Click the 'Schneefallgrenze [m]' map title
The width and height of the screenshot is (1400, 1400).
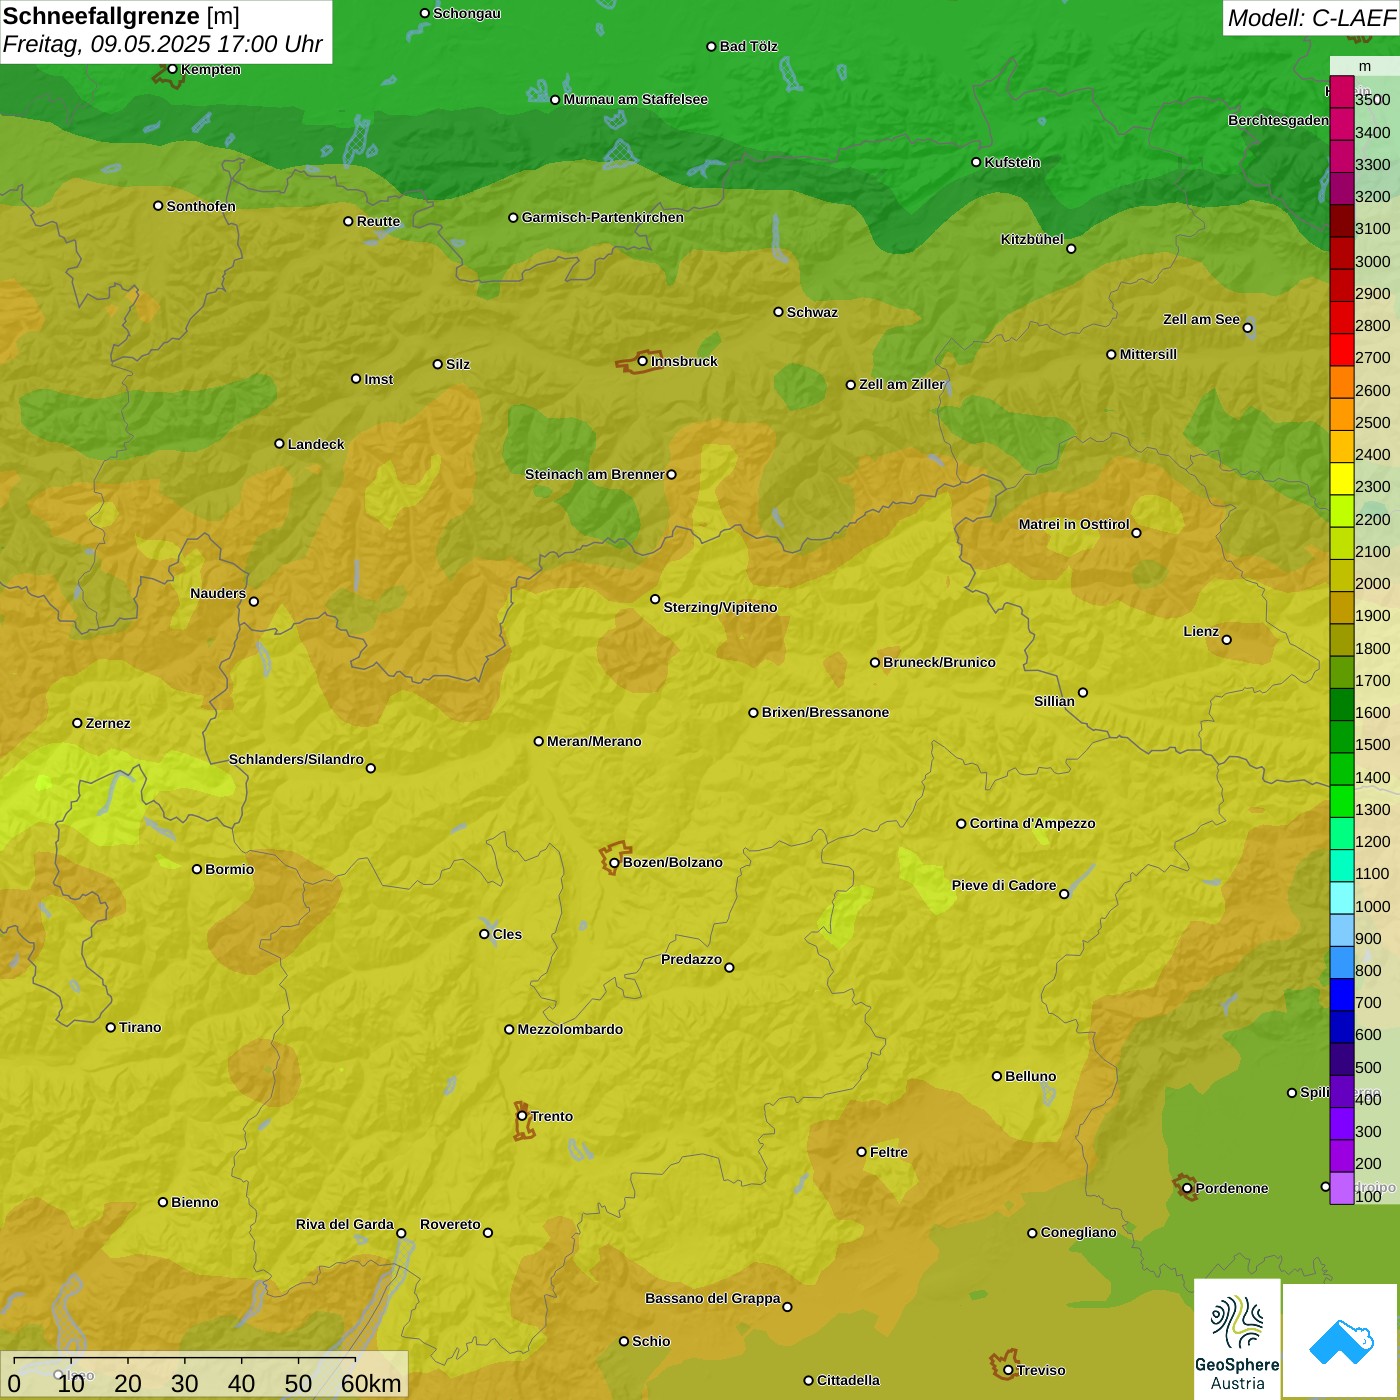coord(121,16)
